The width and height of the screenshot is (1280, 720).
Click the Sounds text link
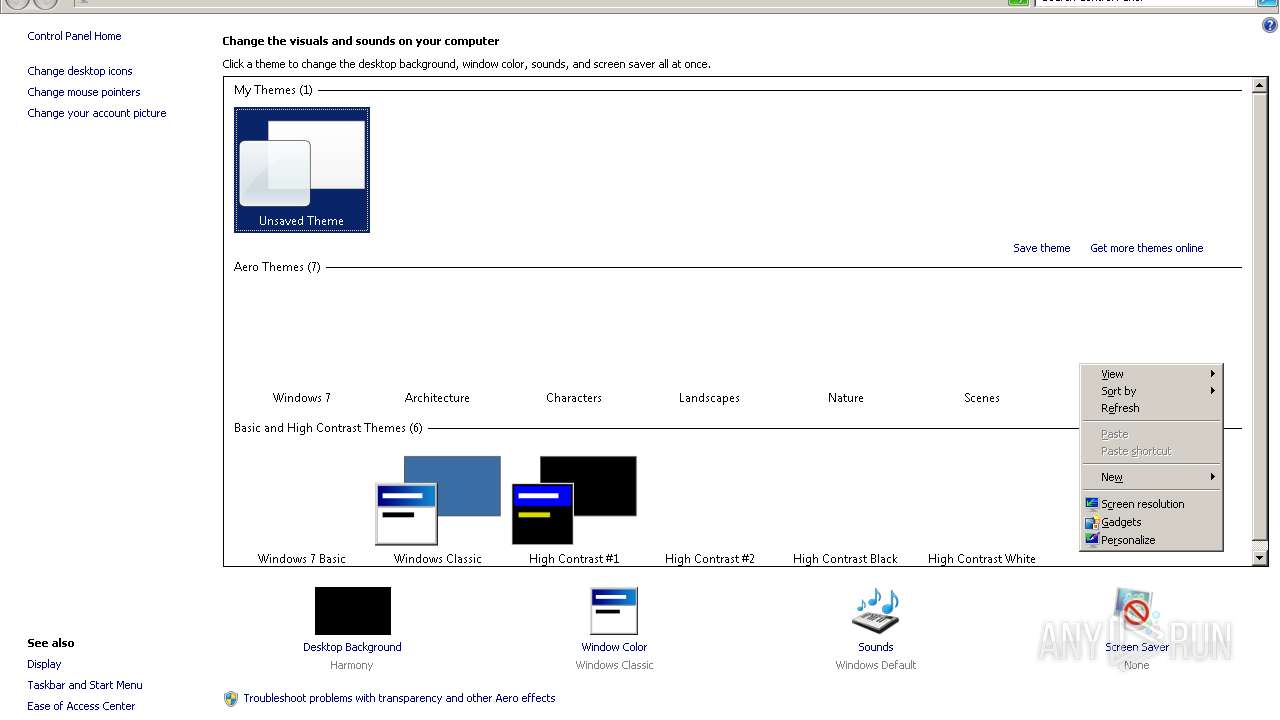[876, 647]
